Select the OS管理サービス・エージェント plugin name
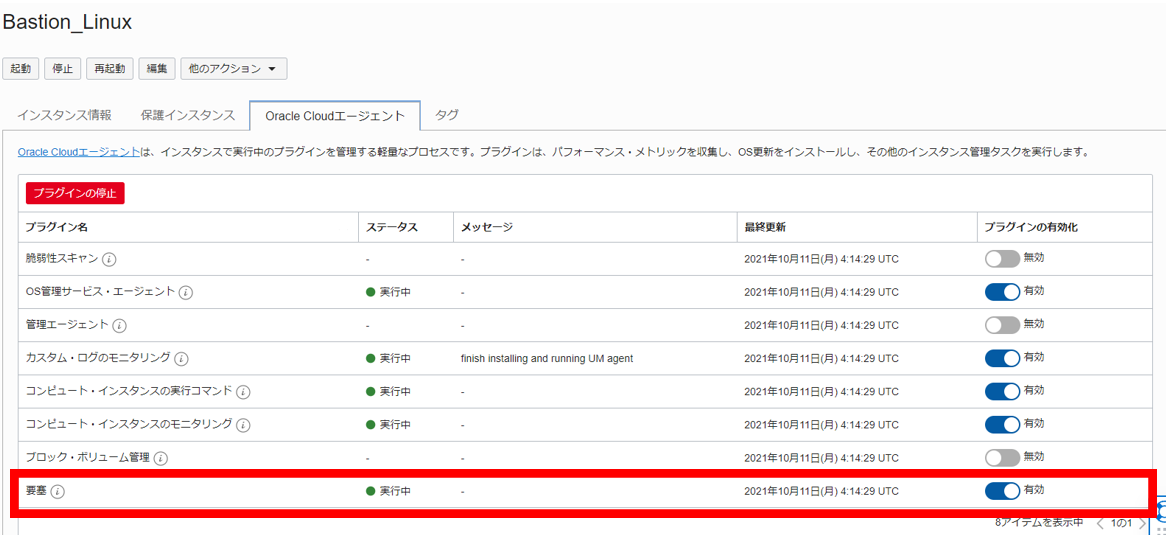1166x535 pixels. click(100, 292)
